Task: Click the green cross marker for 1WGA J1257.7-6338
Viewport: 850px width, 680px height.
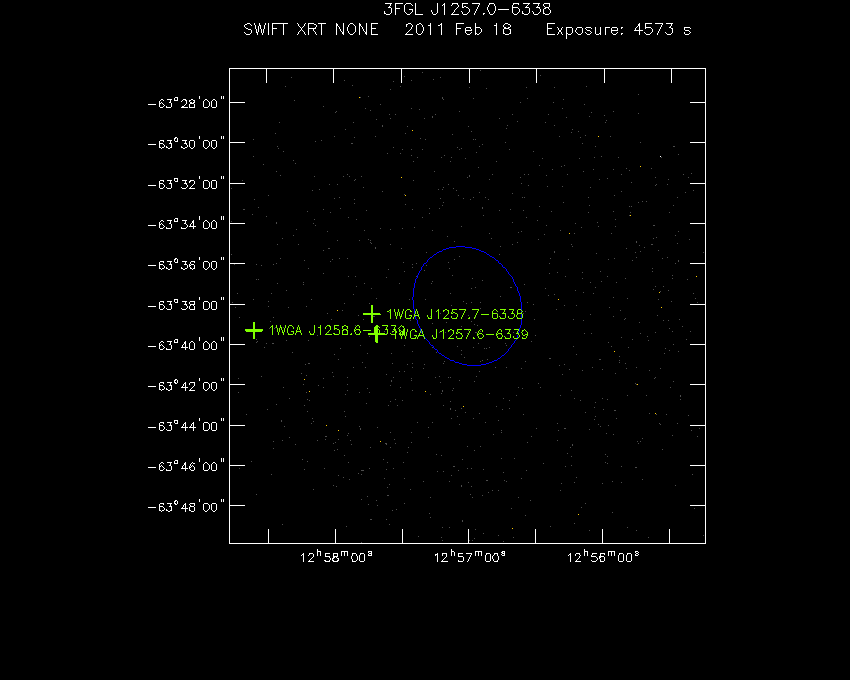Action: click(371, 313)
